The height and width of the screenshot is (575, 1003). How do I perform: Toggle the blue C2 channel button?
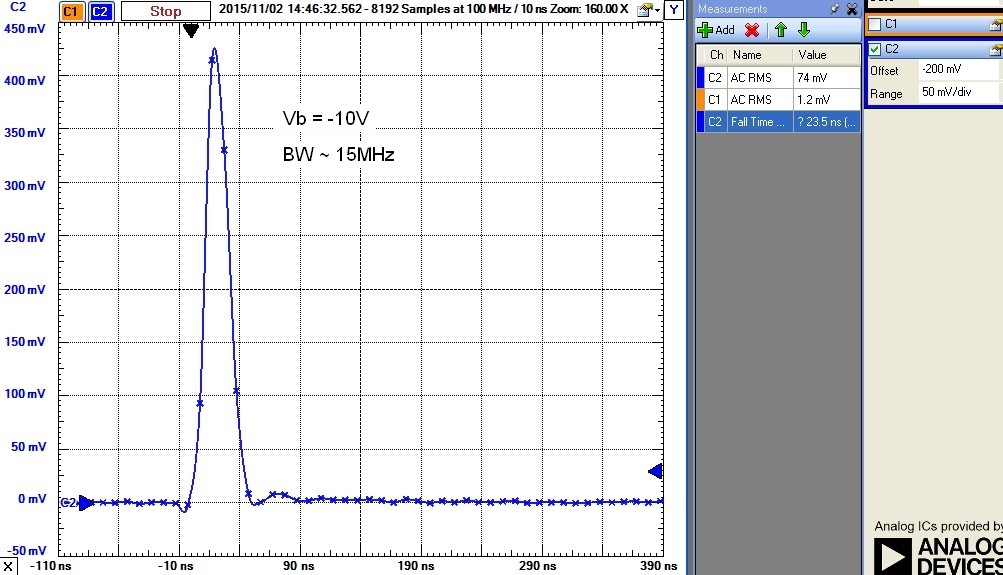click(101, 12)
